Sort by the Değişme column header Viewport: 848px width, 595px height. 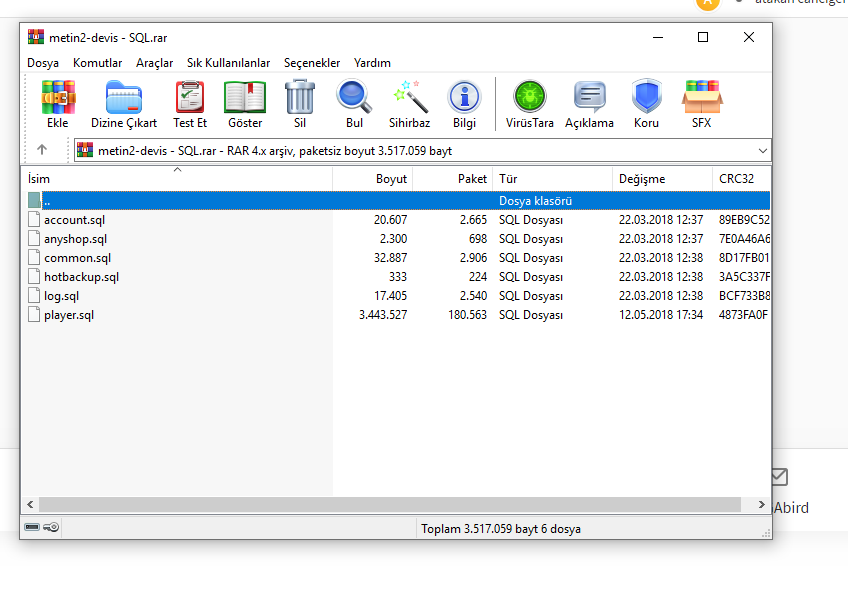tap(662, 178)
